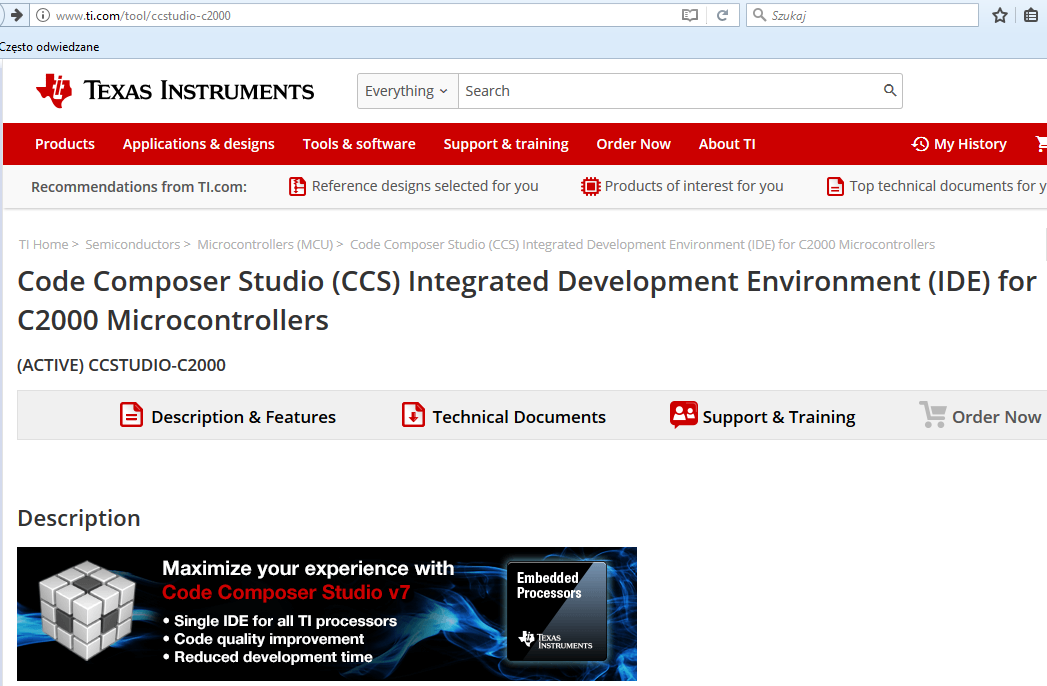This screenshot has height=686, width=1047.
Task: Open the bookmarks list icon
Action: click(1032, 15)
